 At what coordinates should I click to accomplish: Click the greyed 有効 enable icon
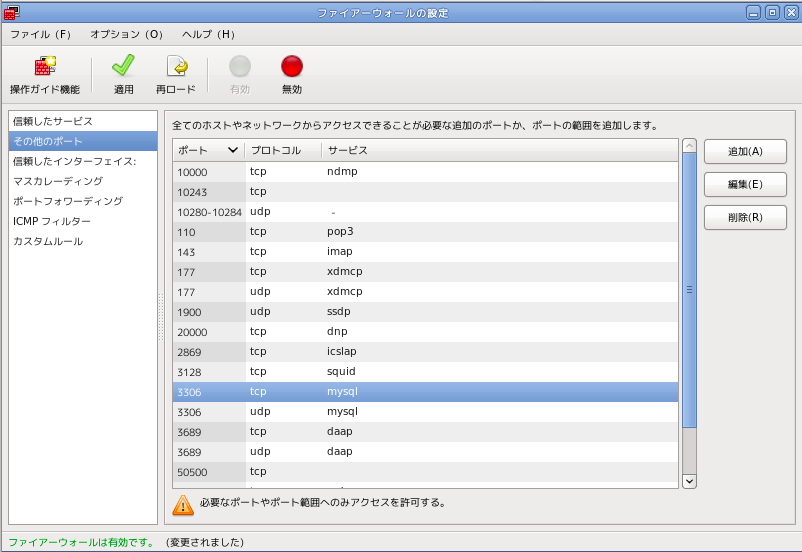click(240, 67)
